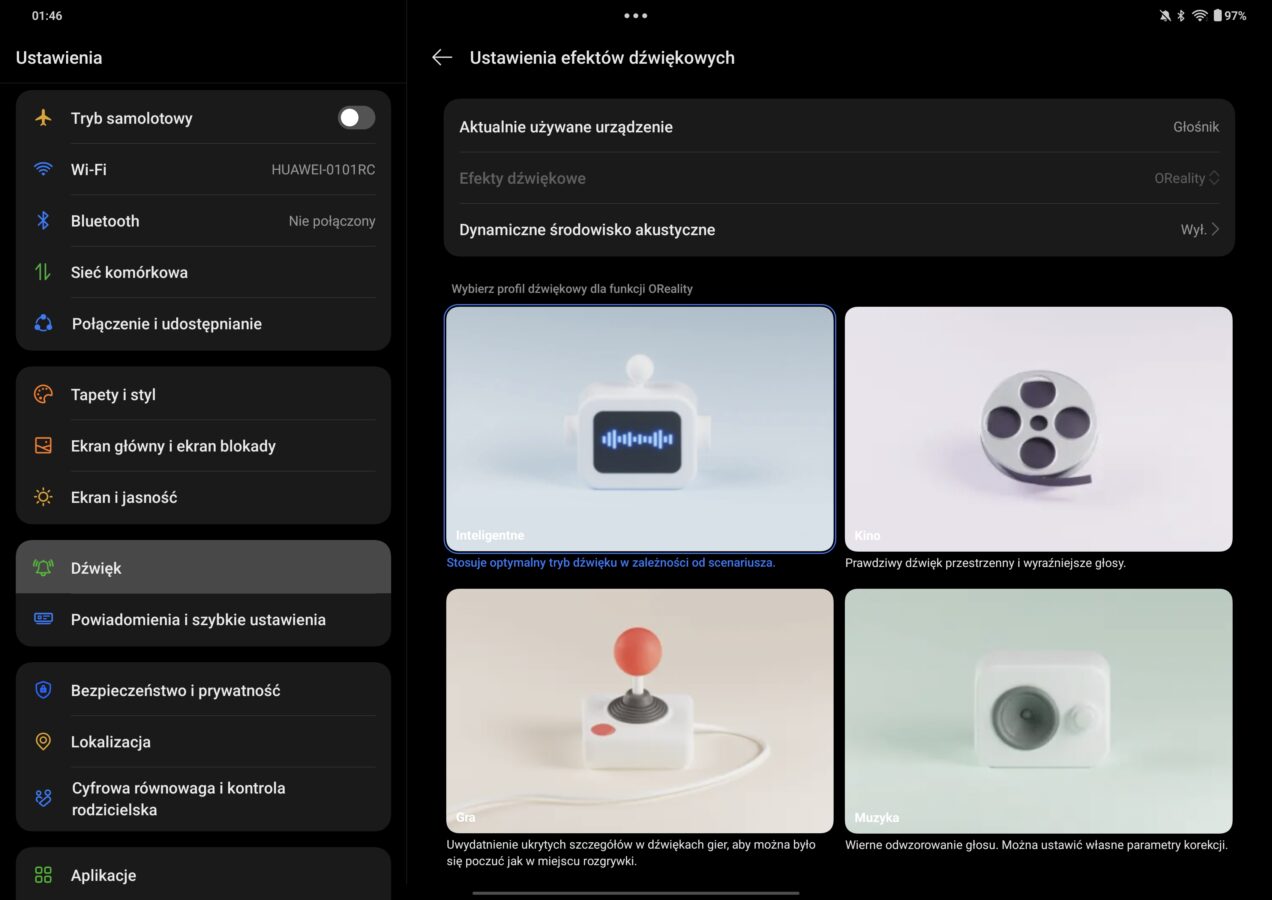Open Tapety i styl

pos(203,394)
